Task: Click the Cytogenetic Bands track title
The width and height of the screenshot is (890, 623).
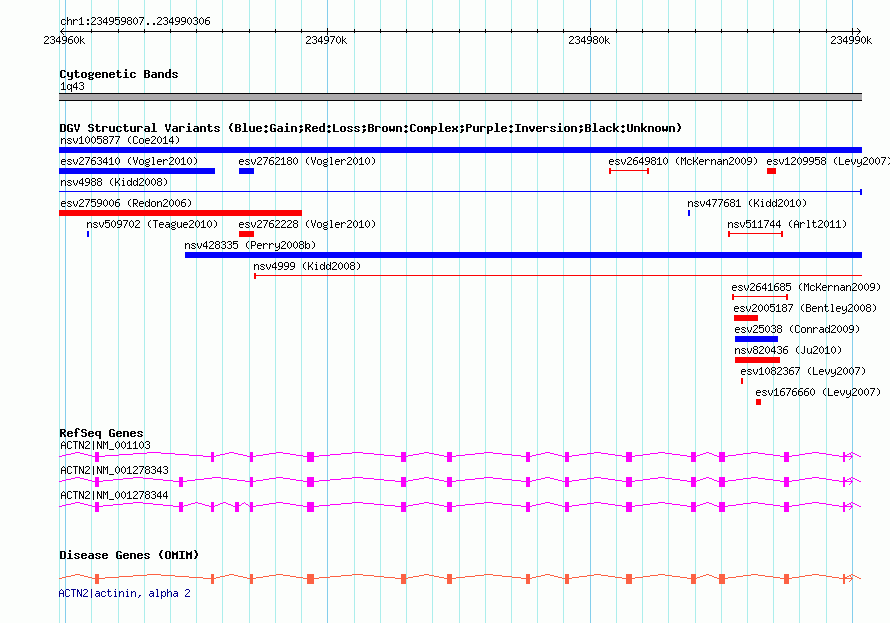Action: (119, 74)
